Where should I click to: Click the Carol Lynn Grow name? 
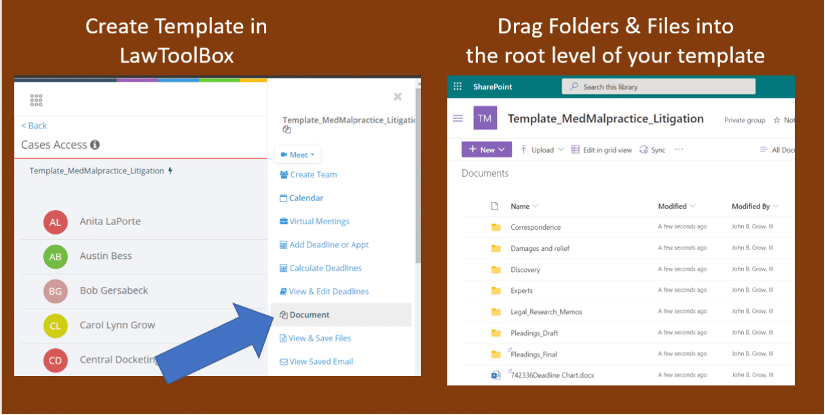117,325
